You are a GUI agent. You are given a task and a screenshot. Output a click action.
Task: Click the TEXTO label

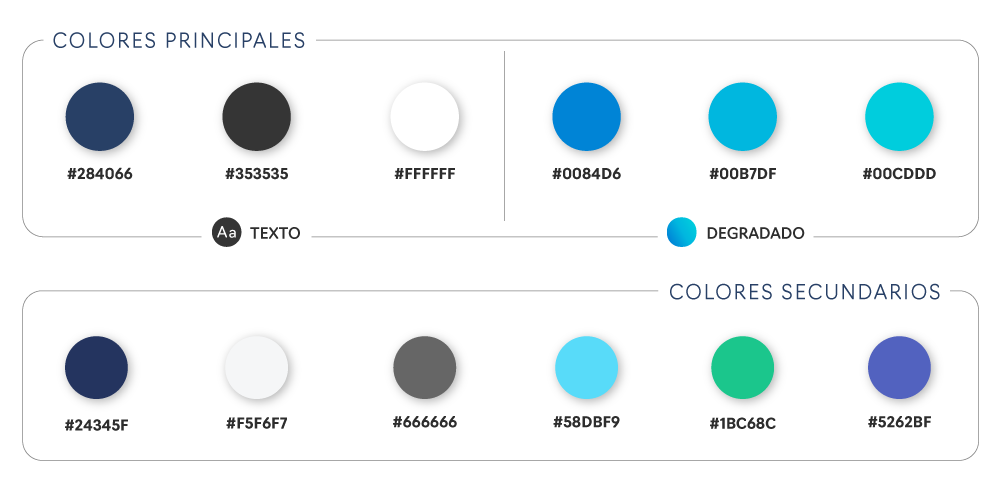tap(276, 234)
